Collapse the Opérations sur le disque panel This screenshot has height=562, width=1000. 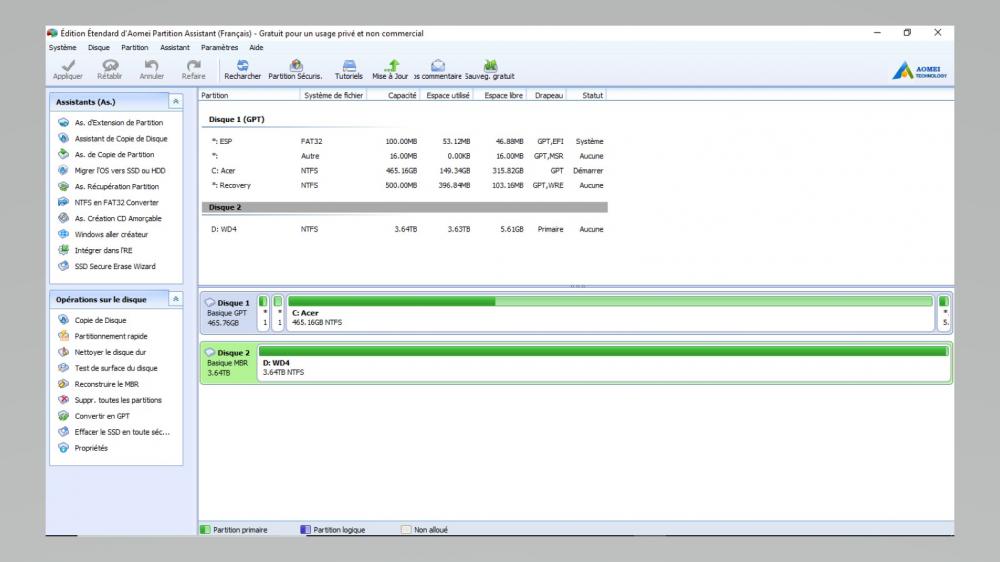pyautogui.click(x=176, y=299)
